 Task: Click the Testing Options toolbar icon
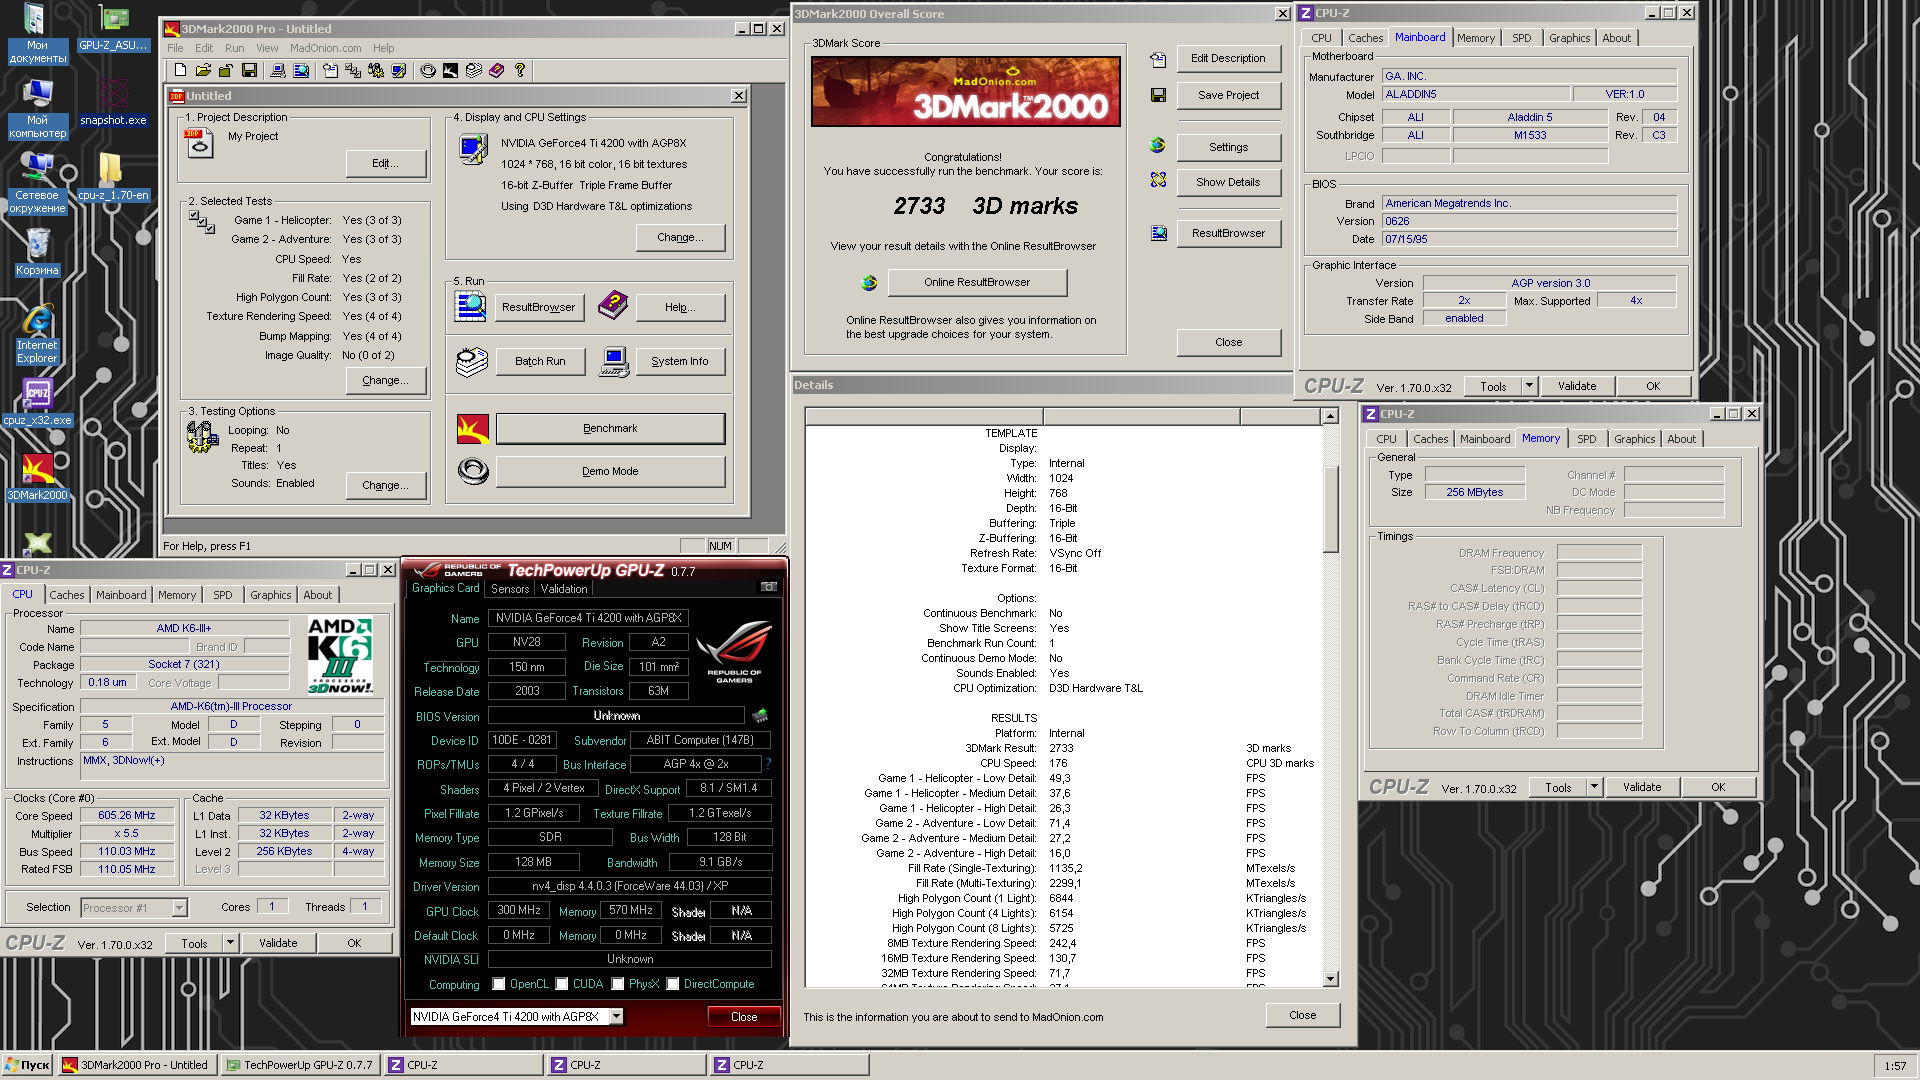(376, 71)
